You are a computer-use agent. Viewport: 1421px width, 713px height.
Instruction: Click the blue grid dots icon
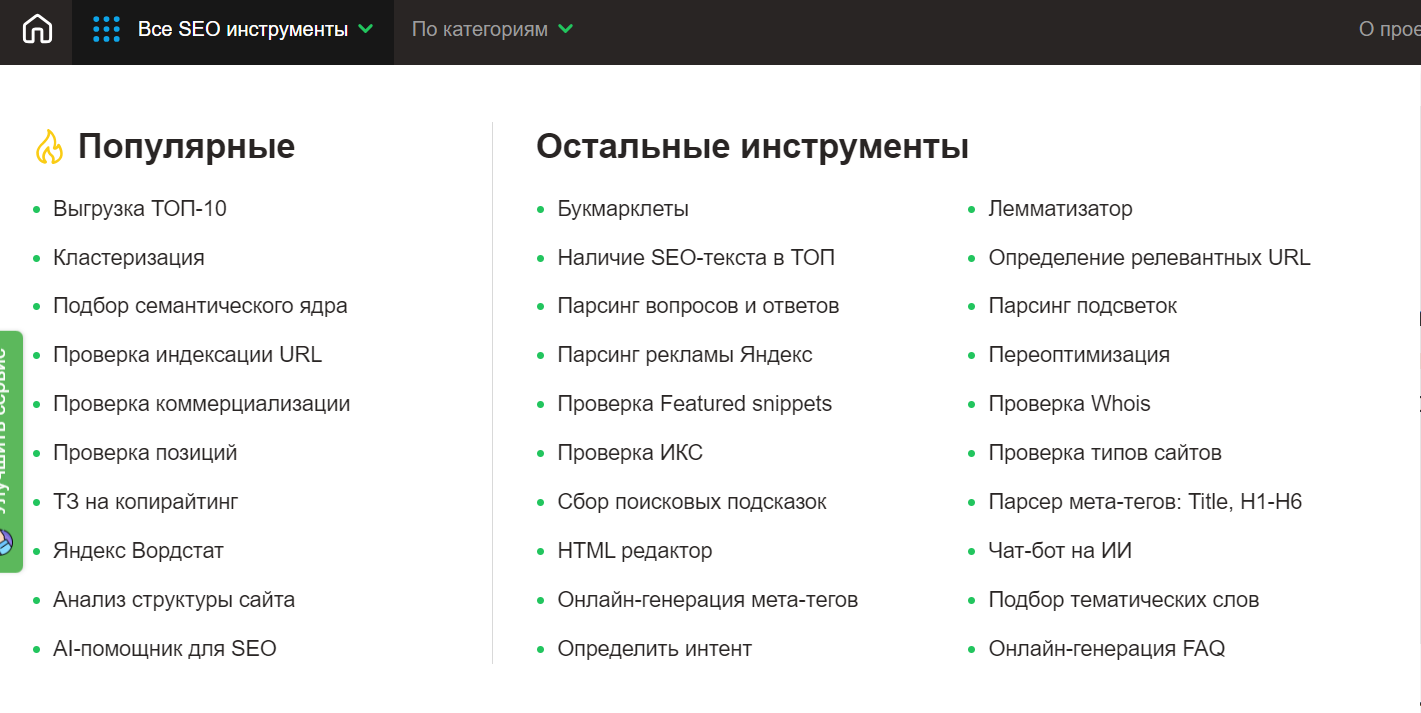106,30
